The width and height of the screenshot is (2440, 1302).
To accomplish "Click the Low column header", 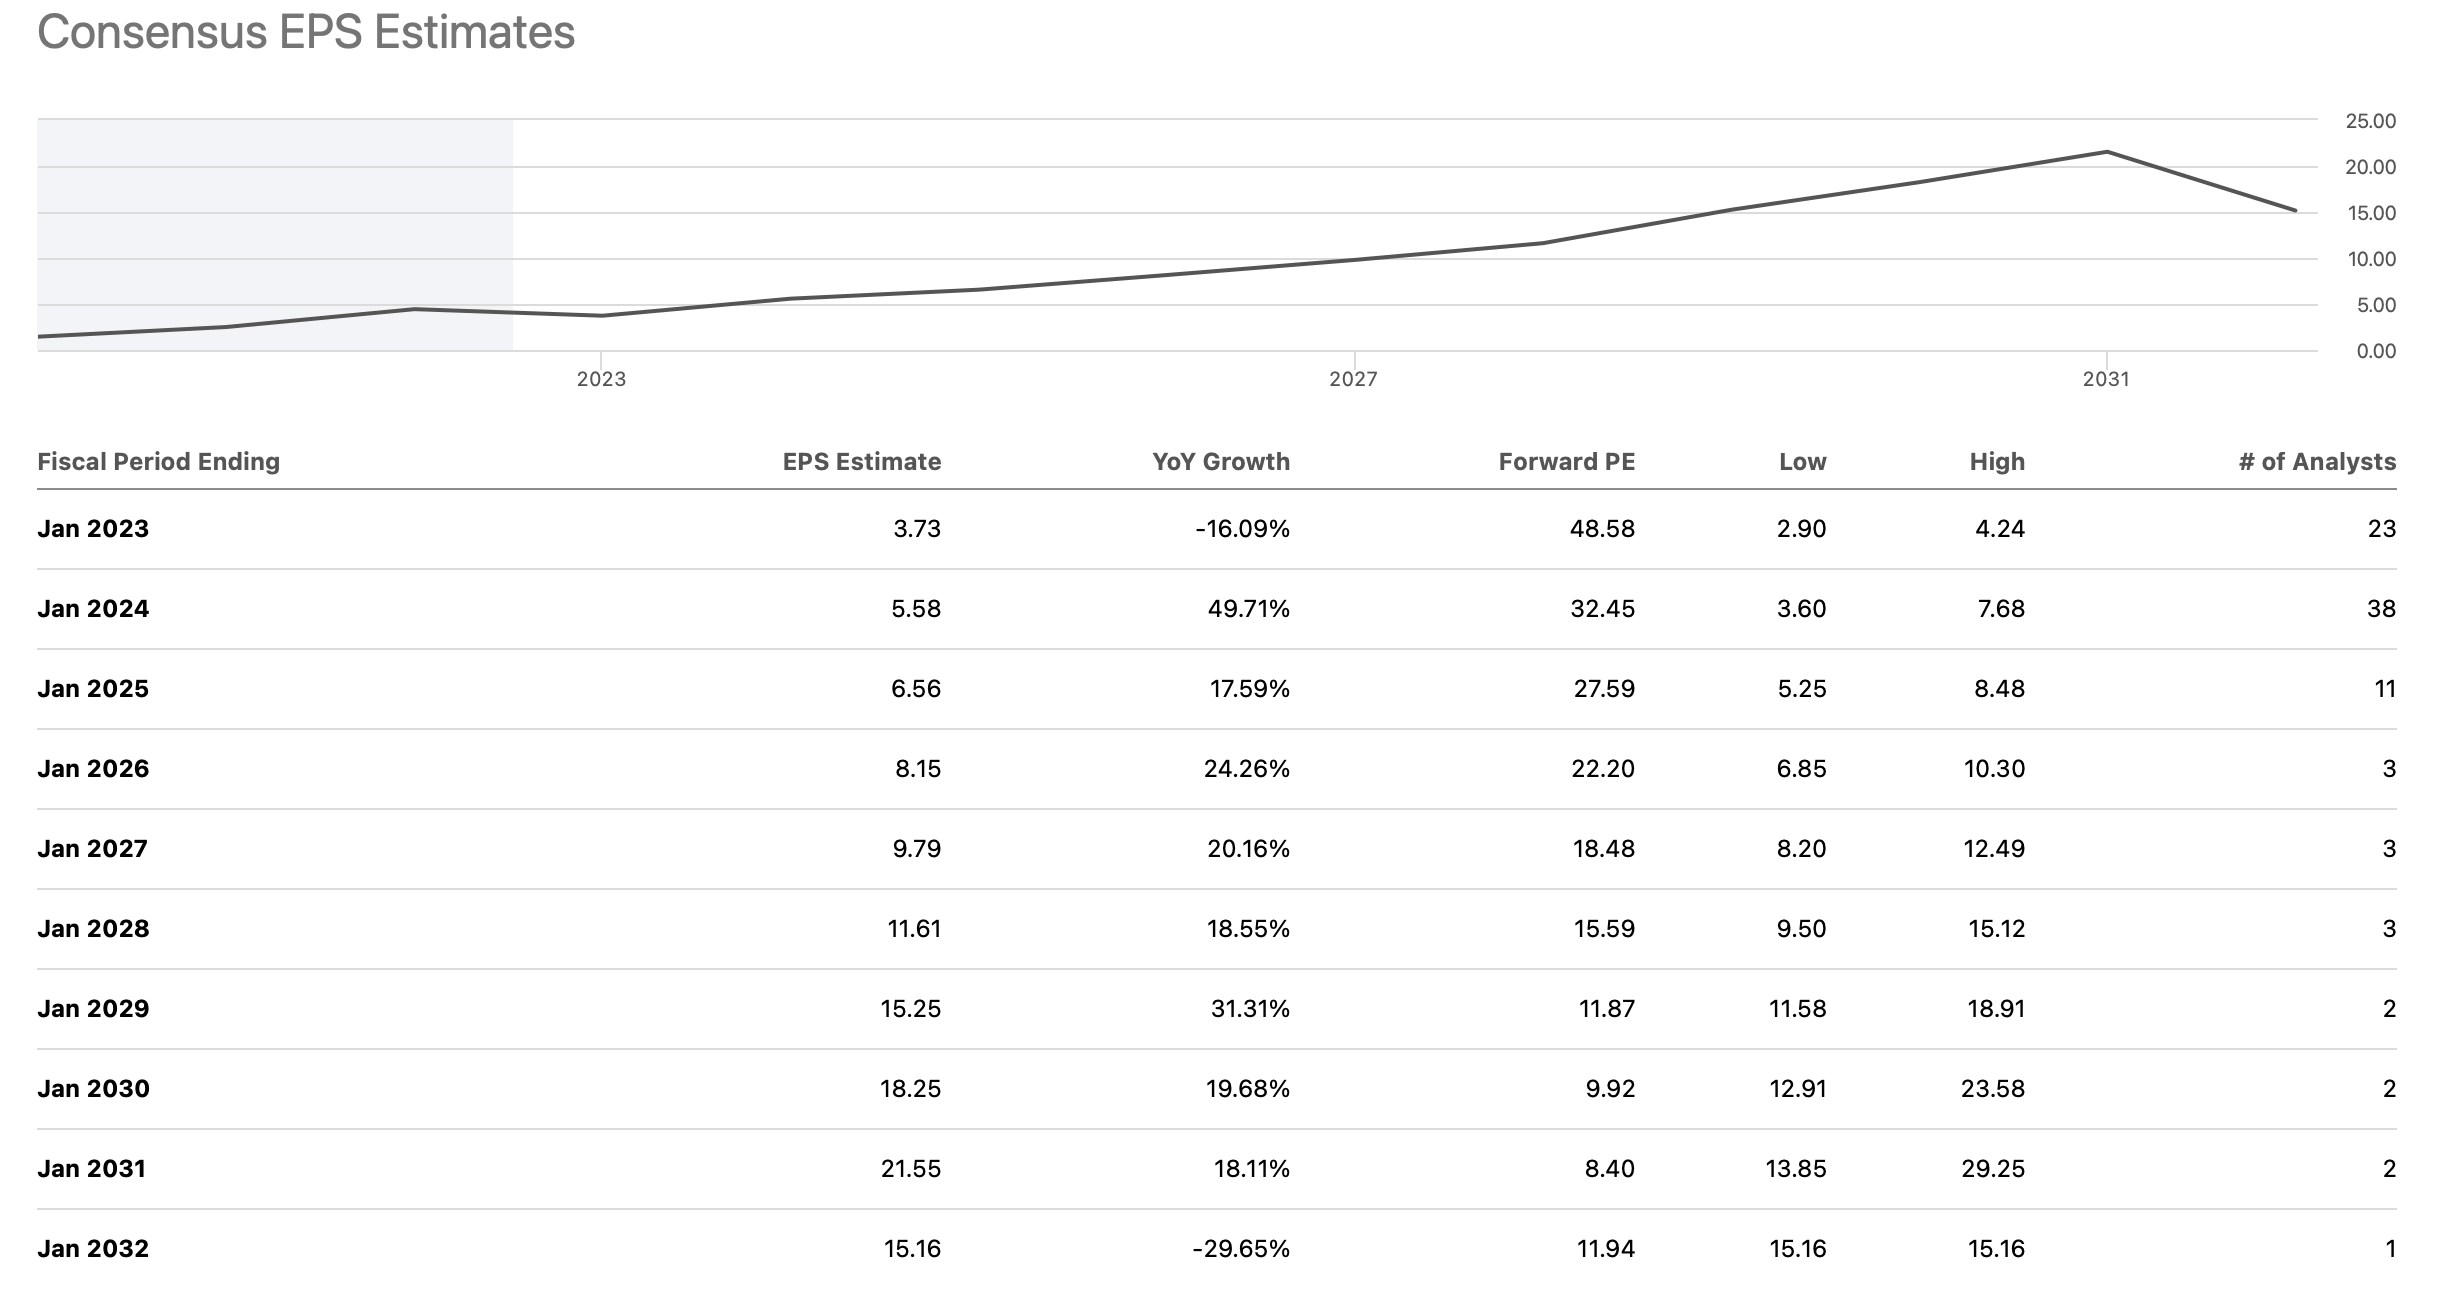I will [1802, 461].
